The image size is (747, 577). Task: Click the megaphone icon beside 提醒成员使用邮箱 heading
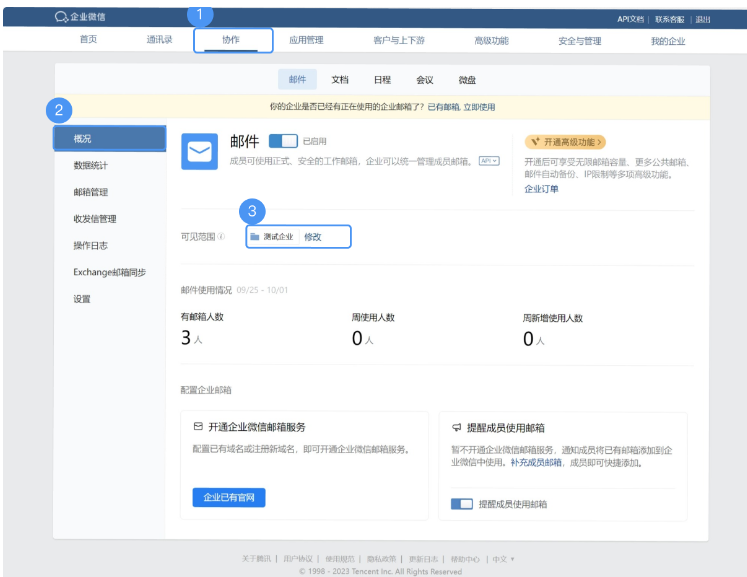457,426
